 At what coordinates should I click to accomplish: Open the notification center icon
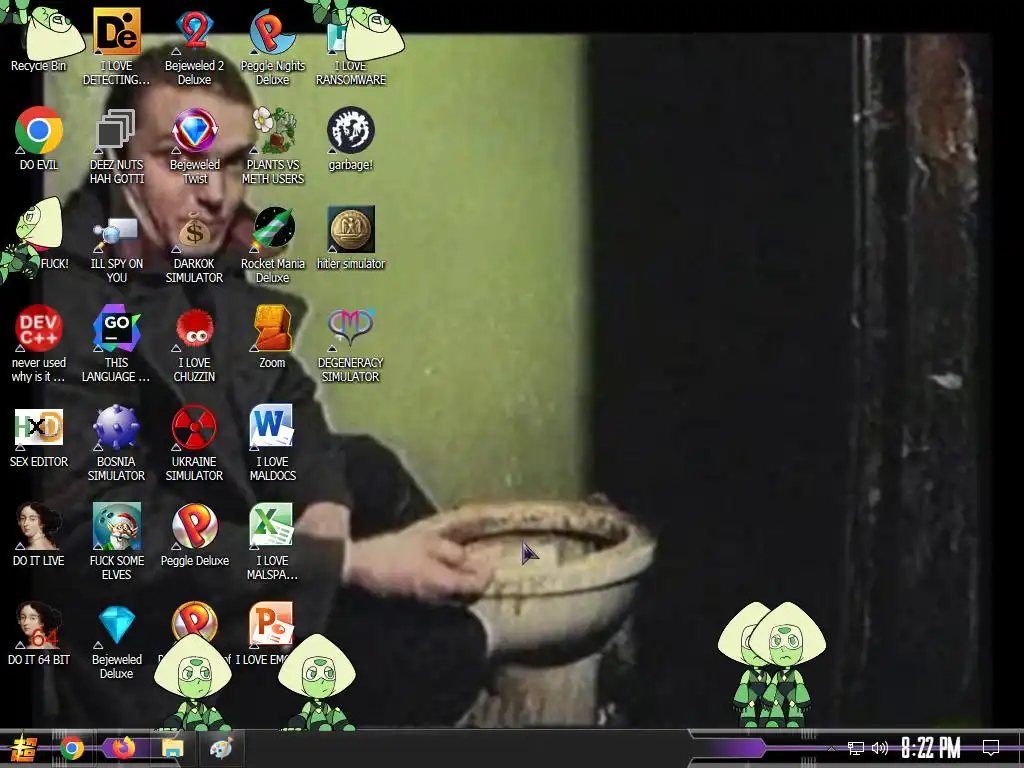[991, 748]
